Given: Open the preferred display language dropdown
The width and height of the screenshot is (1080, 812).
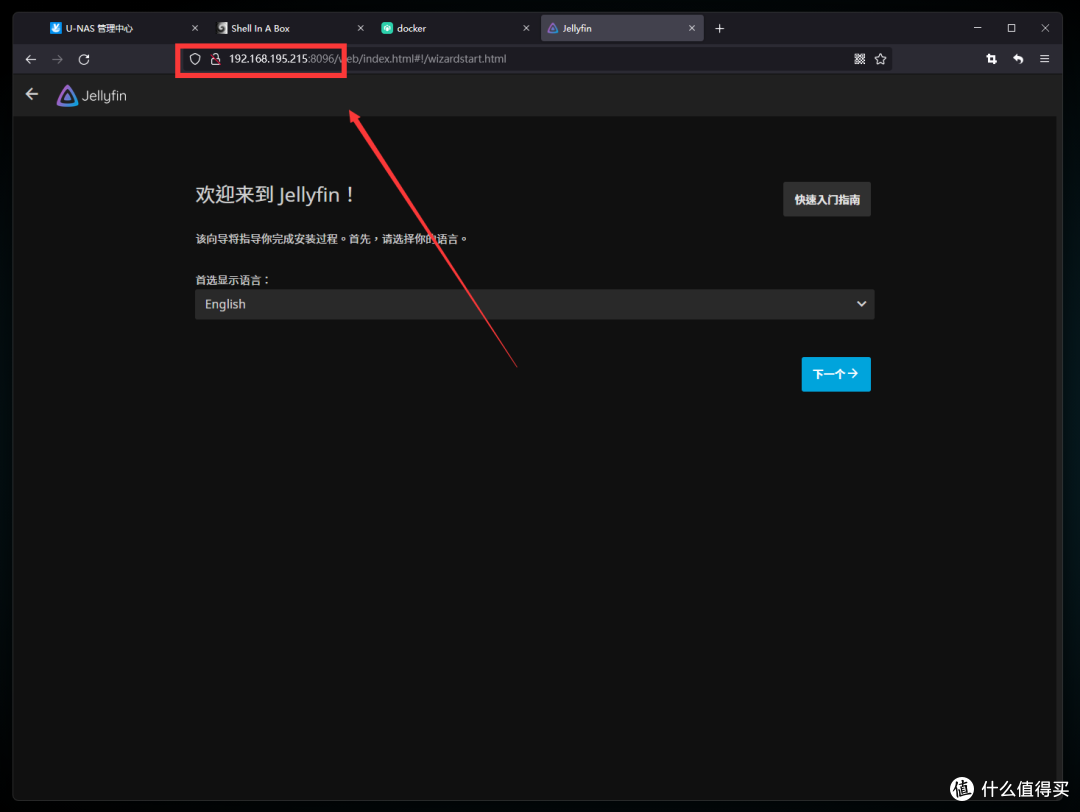Looking at the screenshot, I should coord(861,303).
